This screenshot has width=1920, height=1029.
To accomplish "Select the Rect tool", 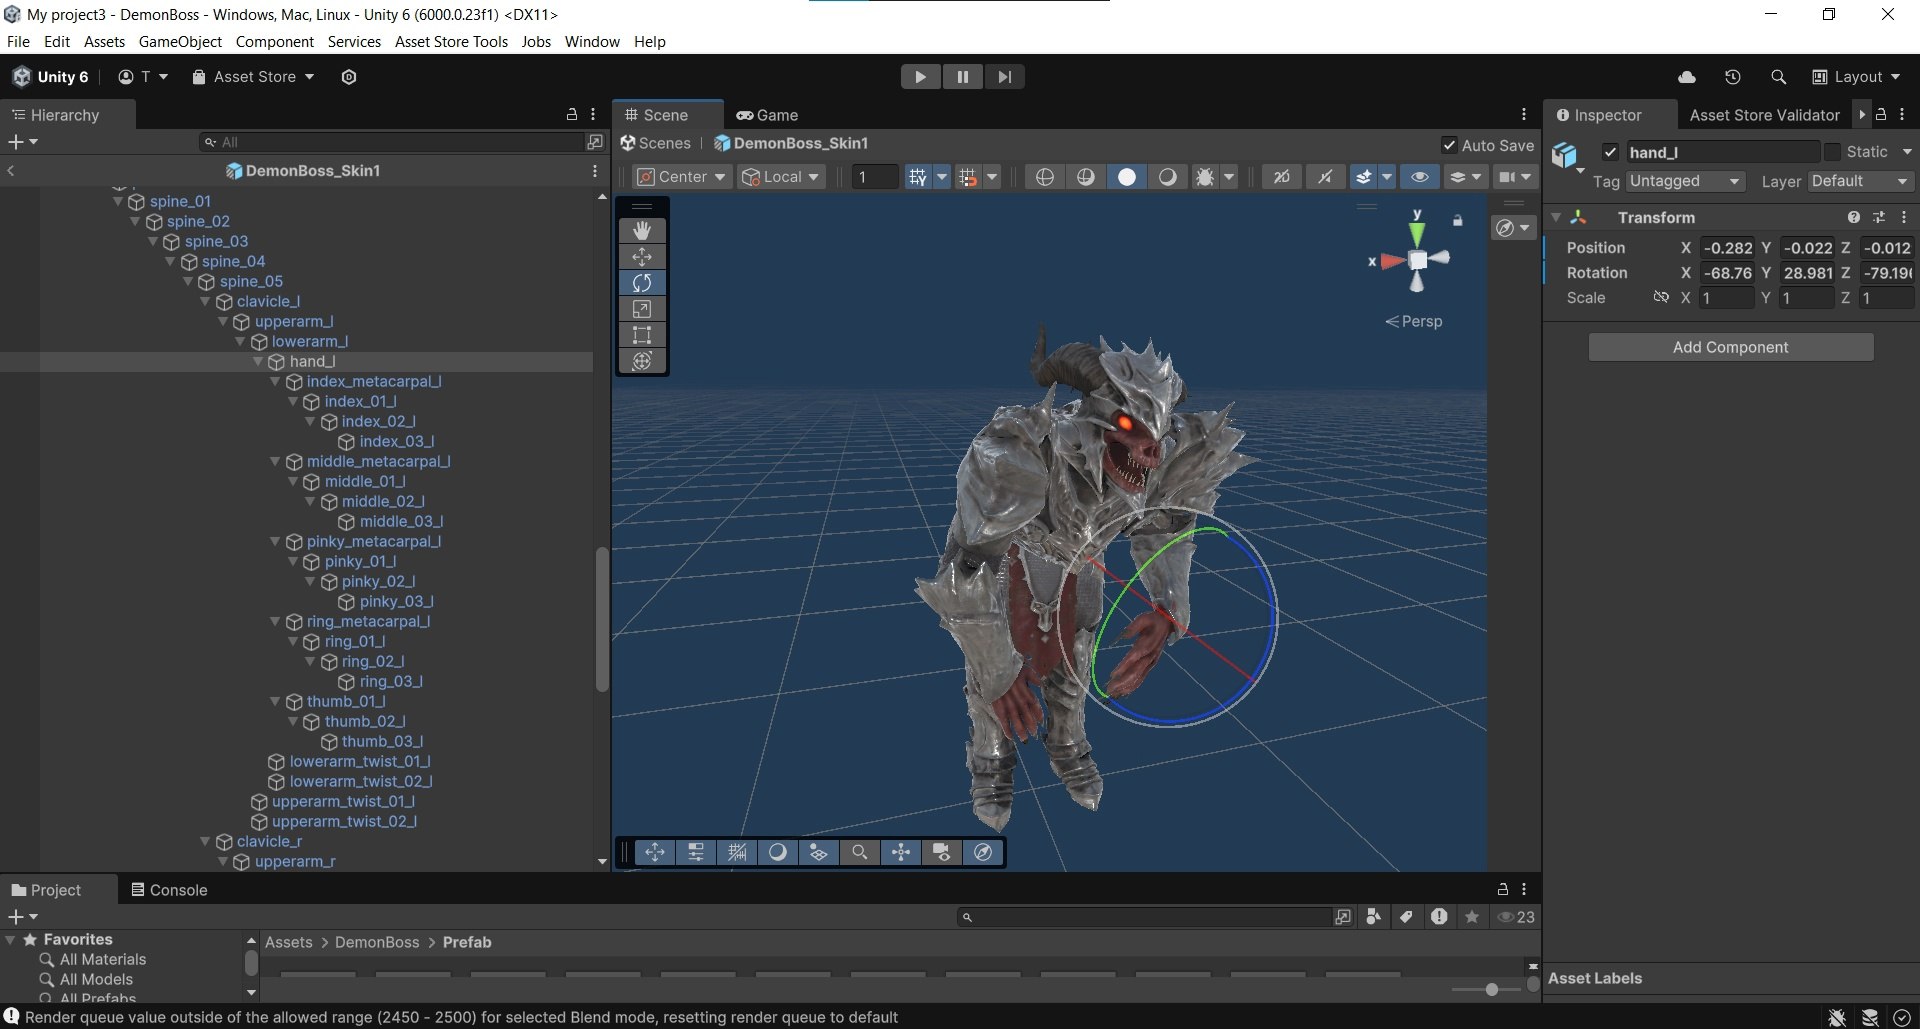I will tap(642, 335).
